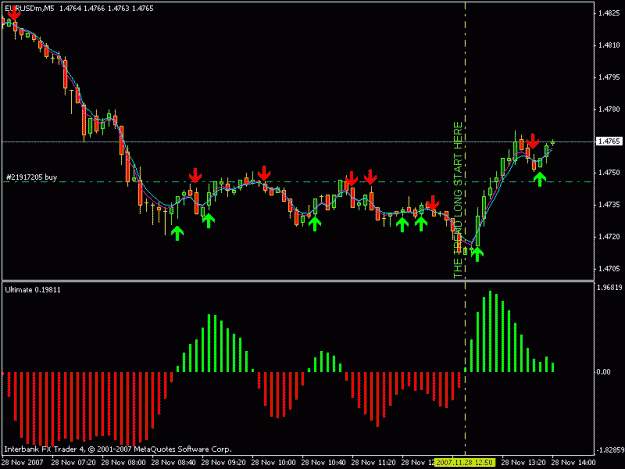Click the 1.4720 price axis label
Screen dimensions: 625x469
coord(609,236)
